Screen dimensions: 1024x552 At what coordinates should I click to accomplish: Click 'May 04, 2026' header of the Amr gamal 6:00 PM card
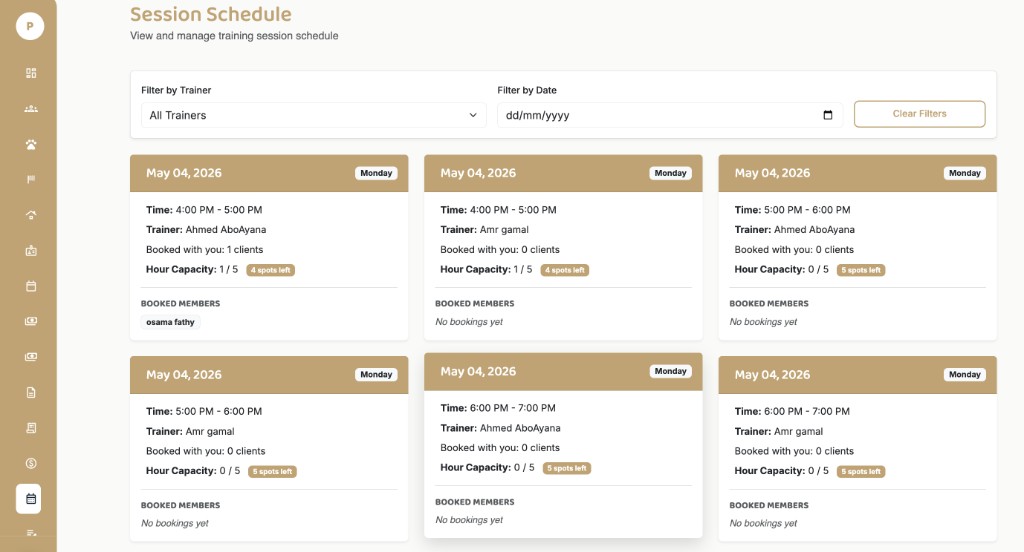[772, 375]
